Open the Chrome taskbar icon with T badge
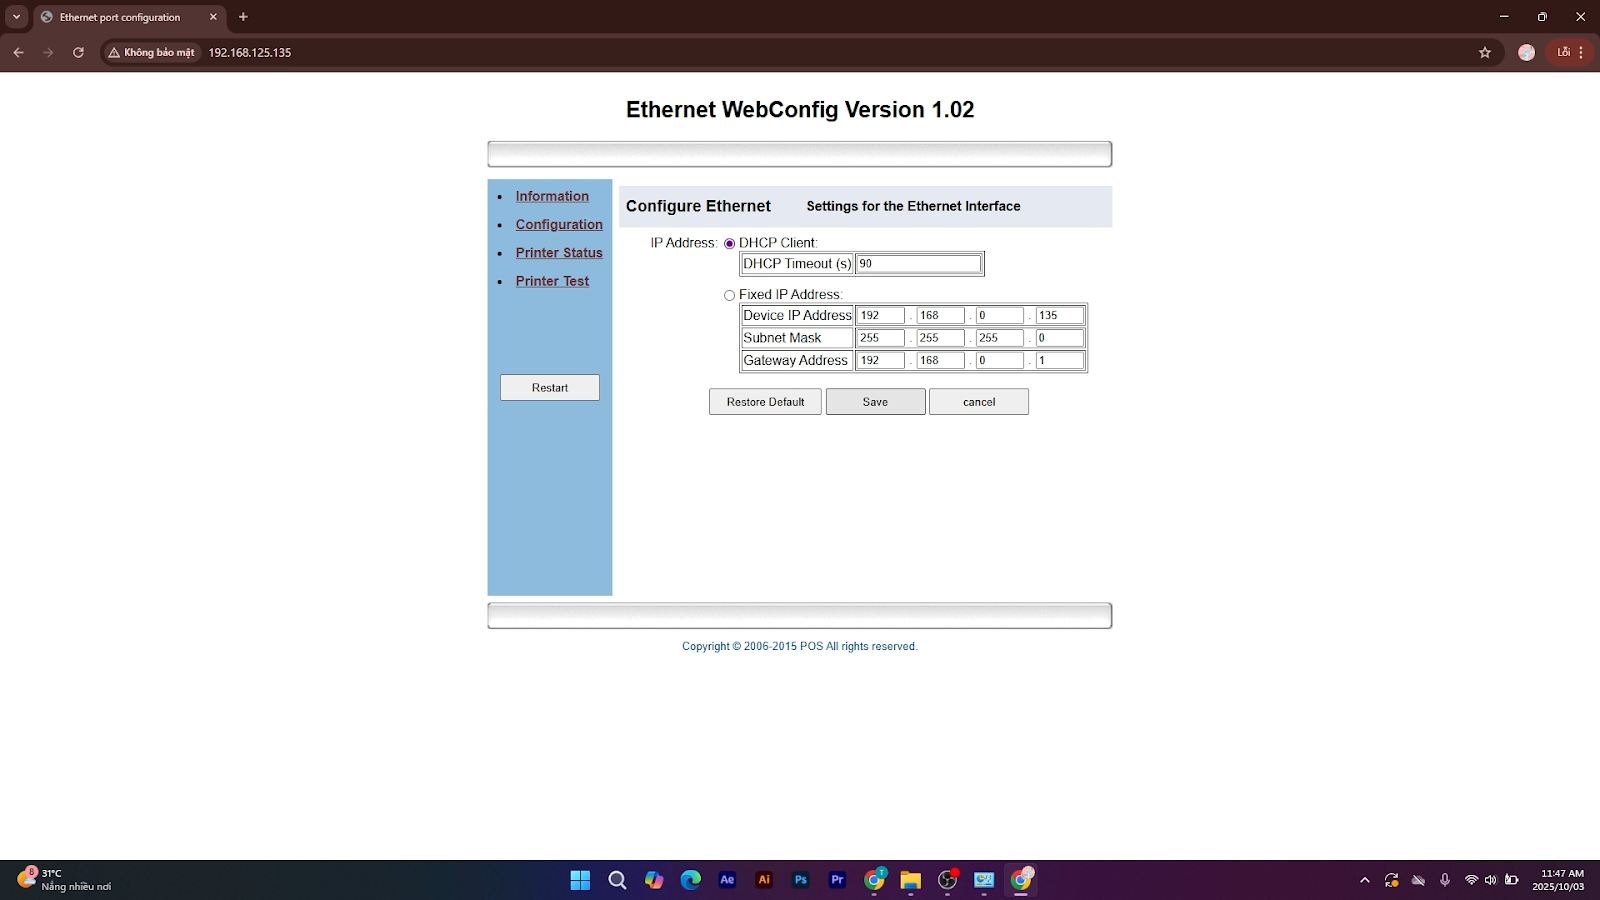Image resolution: width=1600 pixels, height=900 pixels. (875, 880)
